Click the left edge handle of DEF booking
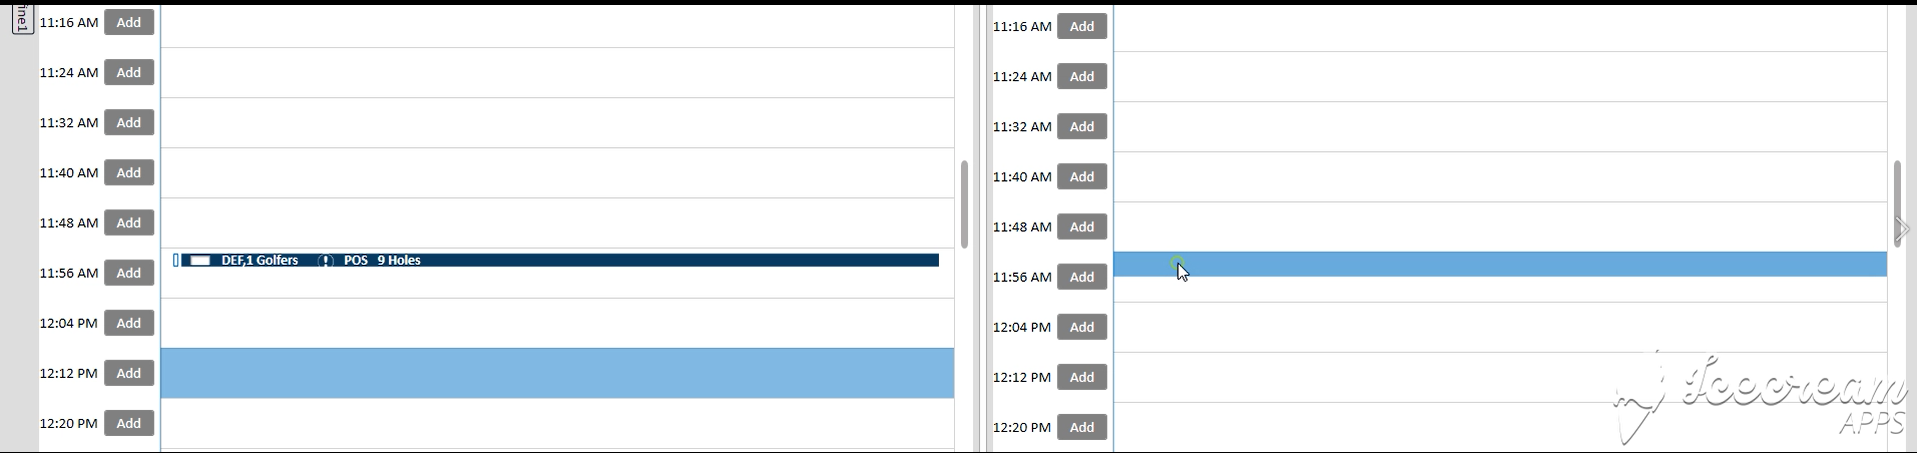 click(x=176, y=260)
